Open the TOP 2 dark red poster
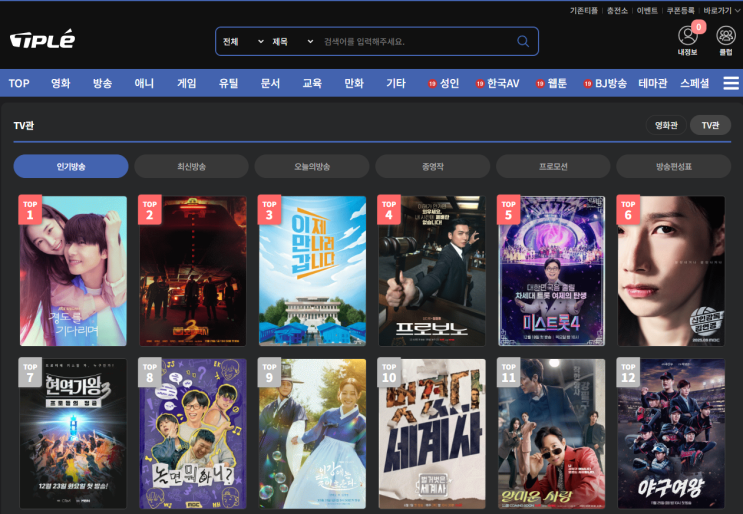 [193, 271]
